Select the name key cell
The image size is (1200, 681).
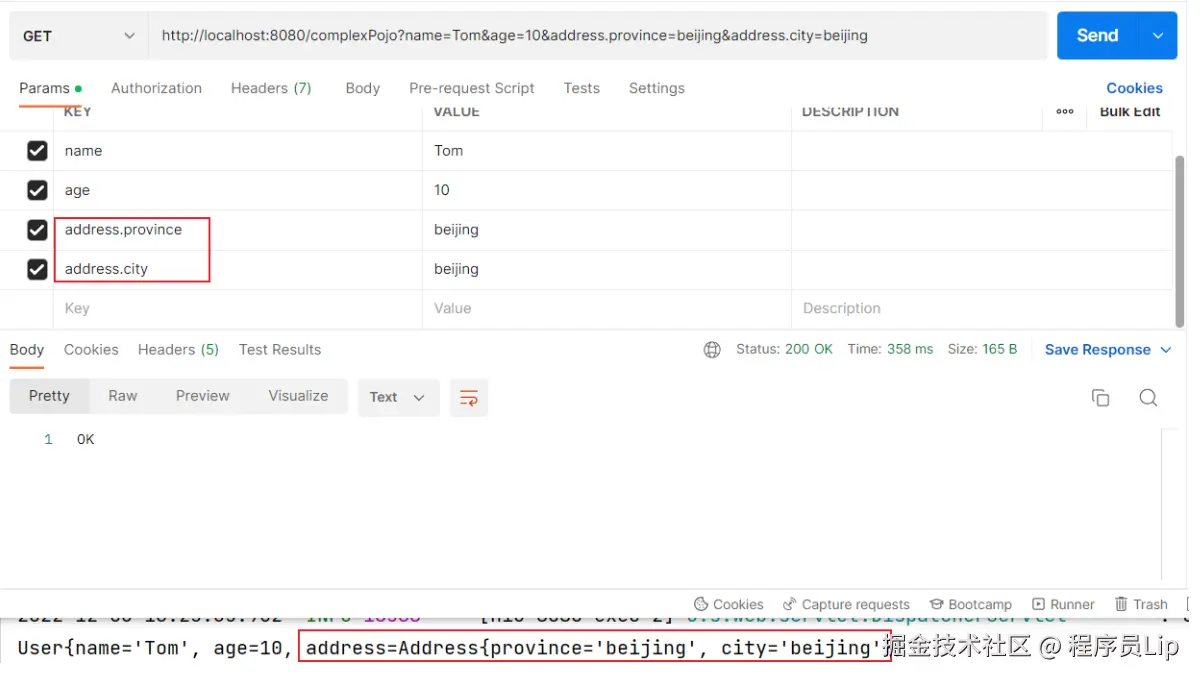coord(238,151)
